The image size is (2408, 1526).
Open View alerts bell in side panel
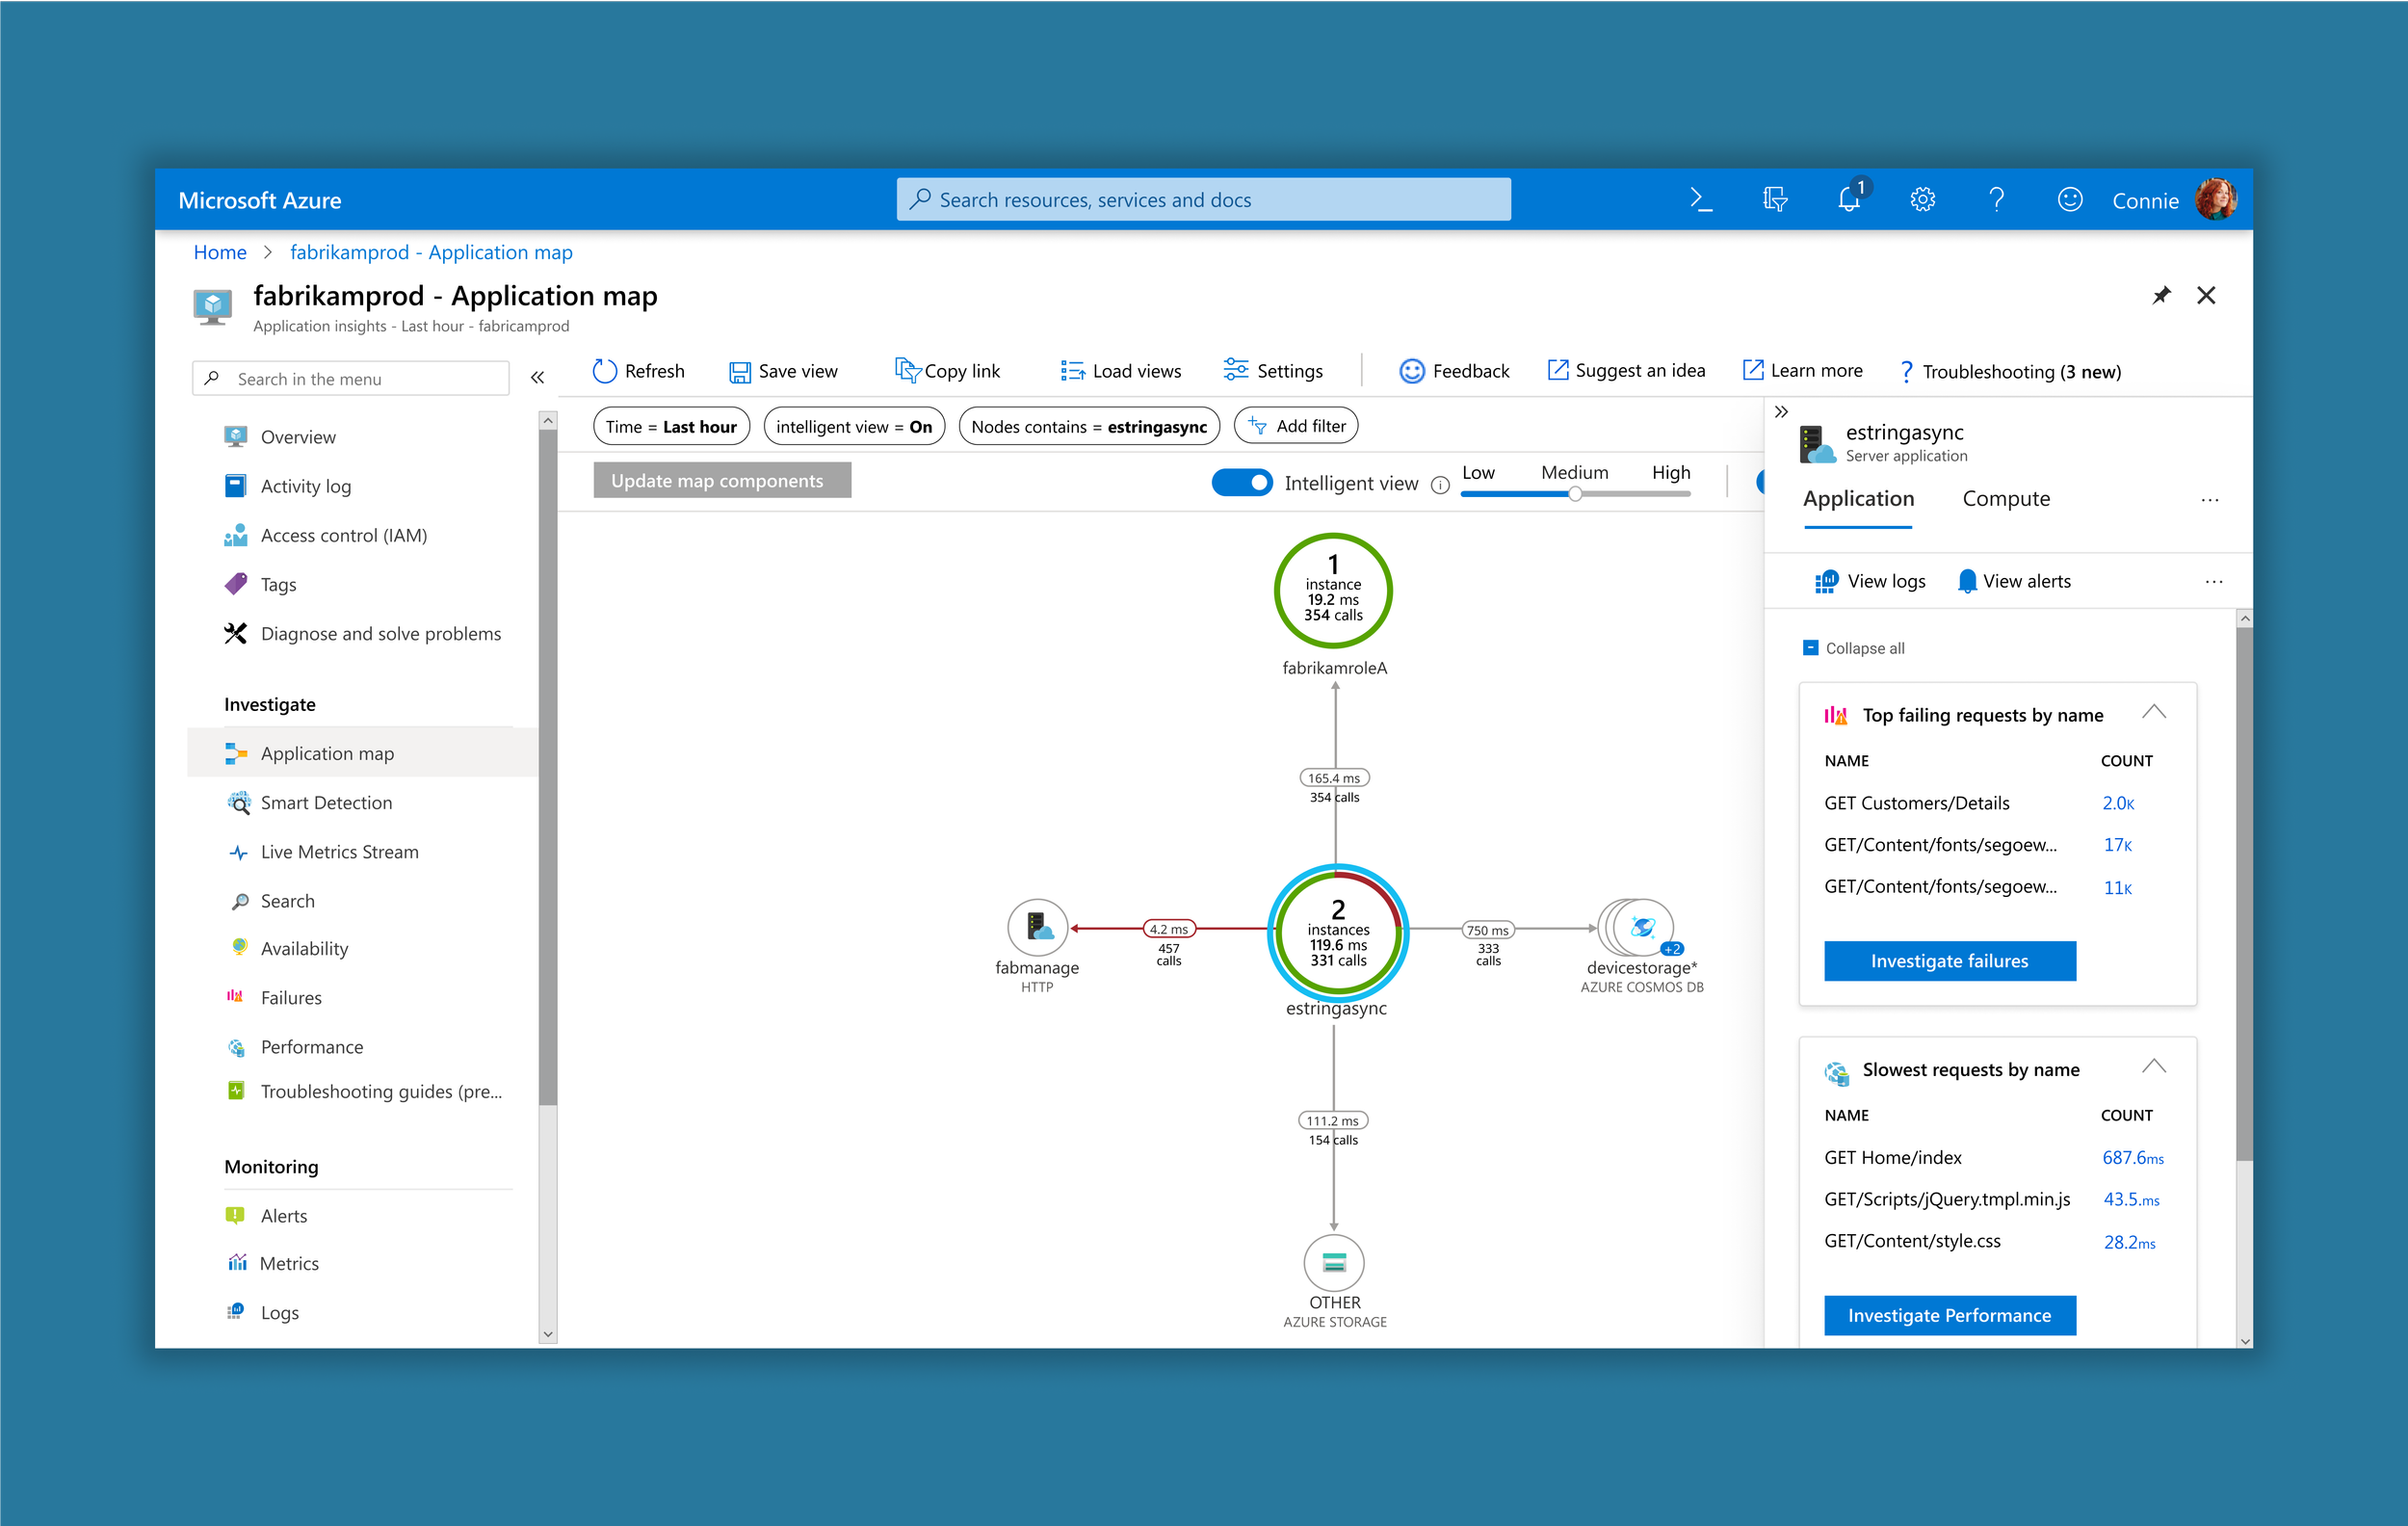(1966, 581)
